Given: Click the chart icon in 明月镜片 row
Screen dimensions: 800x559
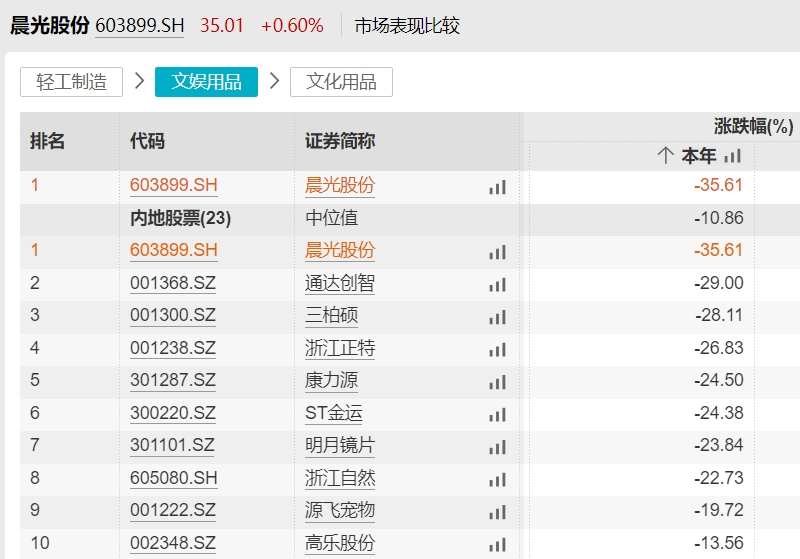Looking at the screenshot, I should point(497,447).
